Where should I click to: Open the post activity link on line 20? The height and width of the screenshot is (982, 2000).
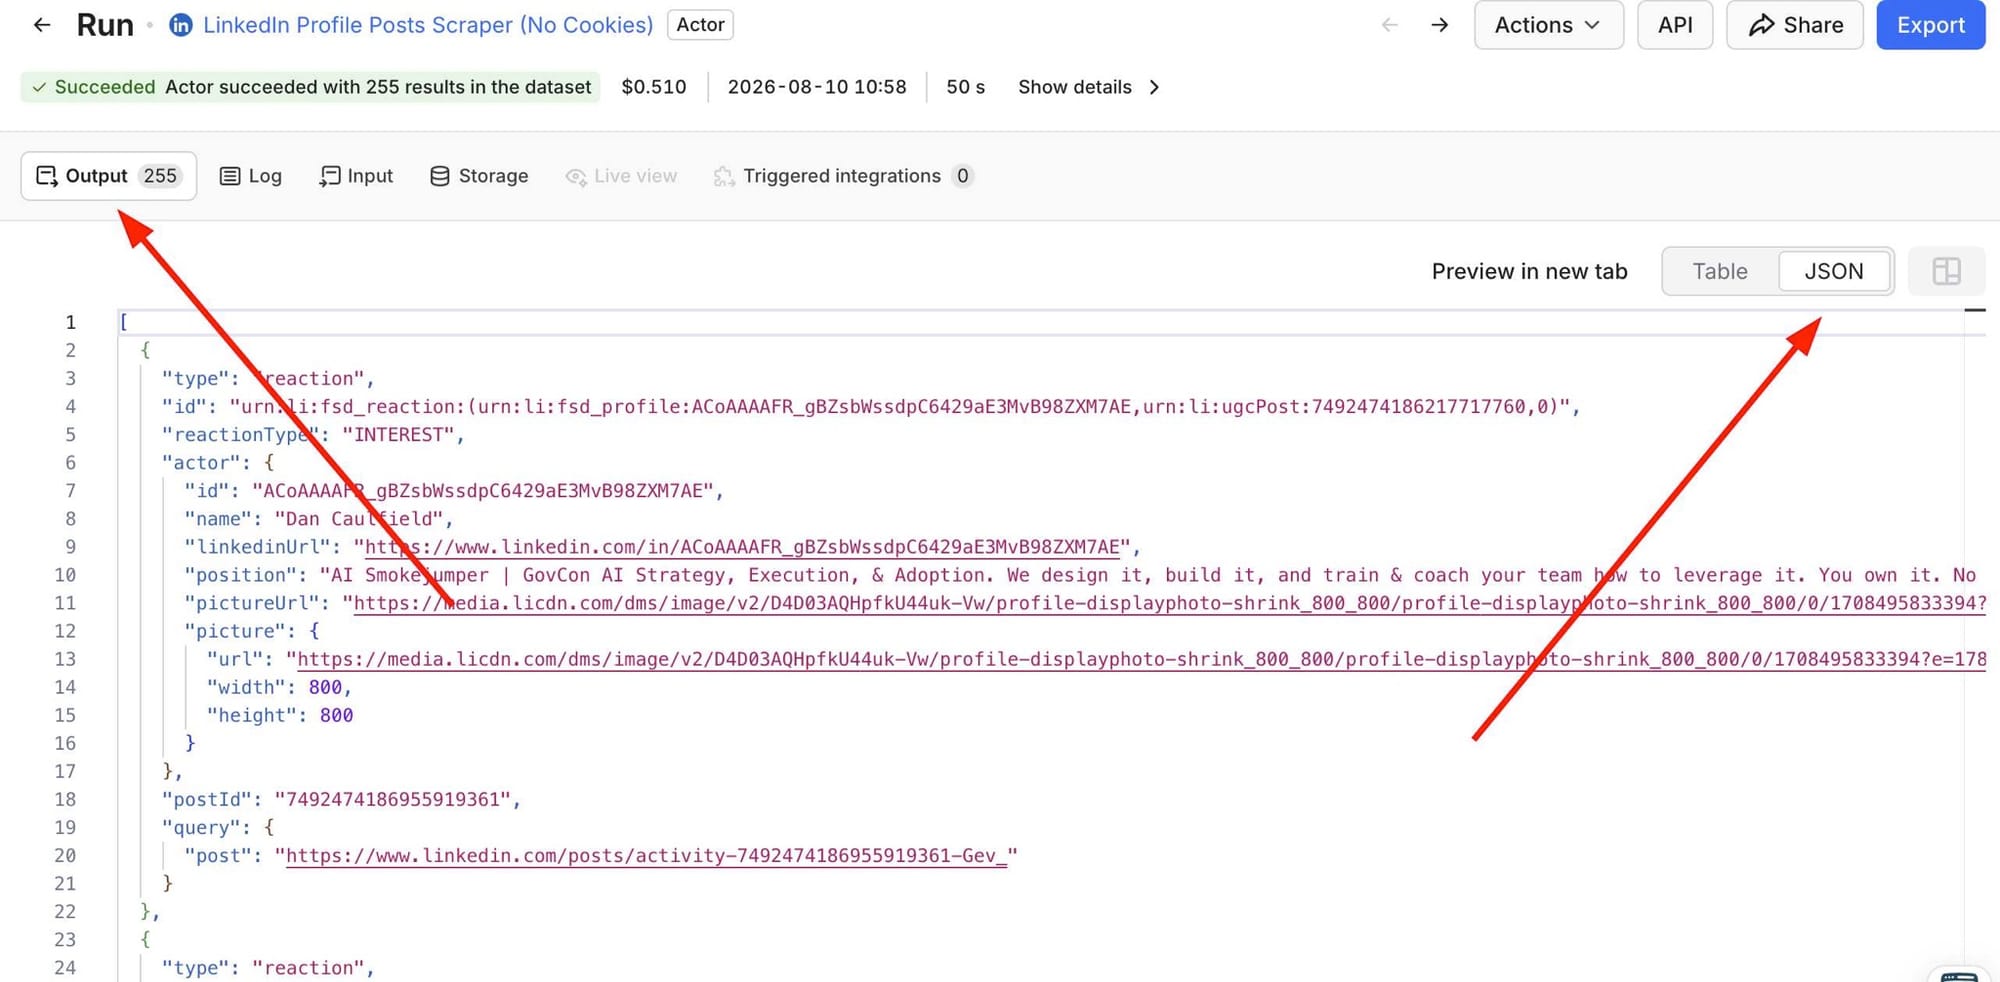[x=647, y=855]
